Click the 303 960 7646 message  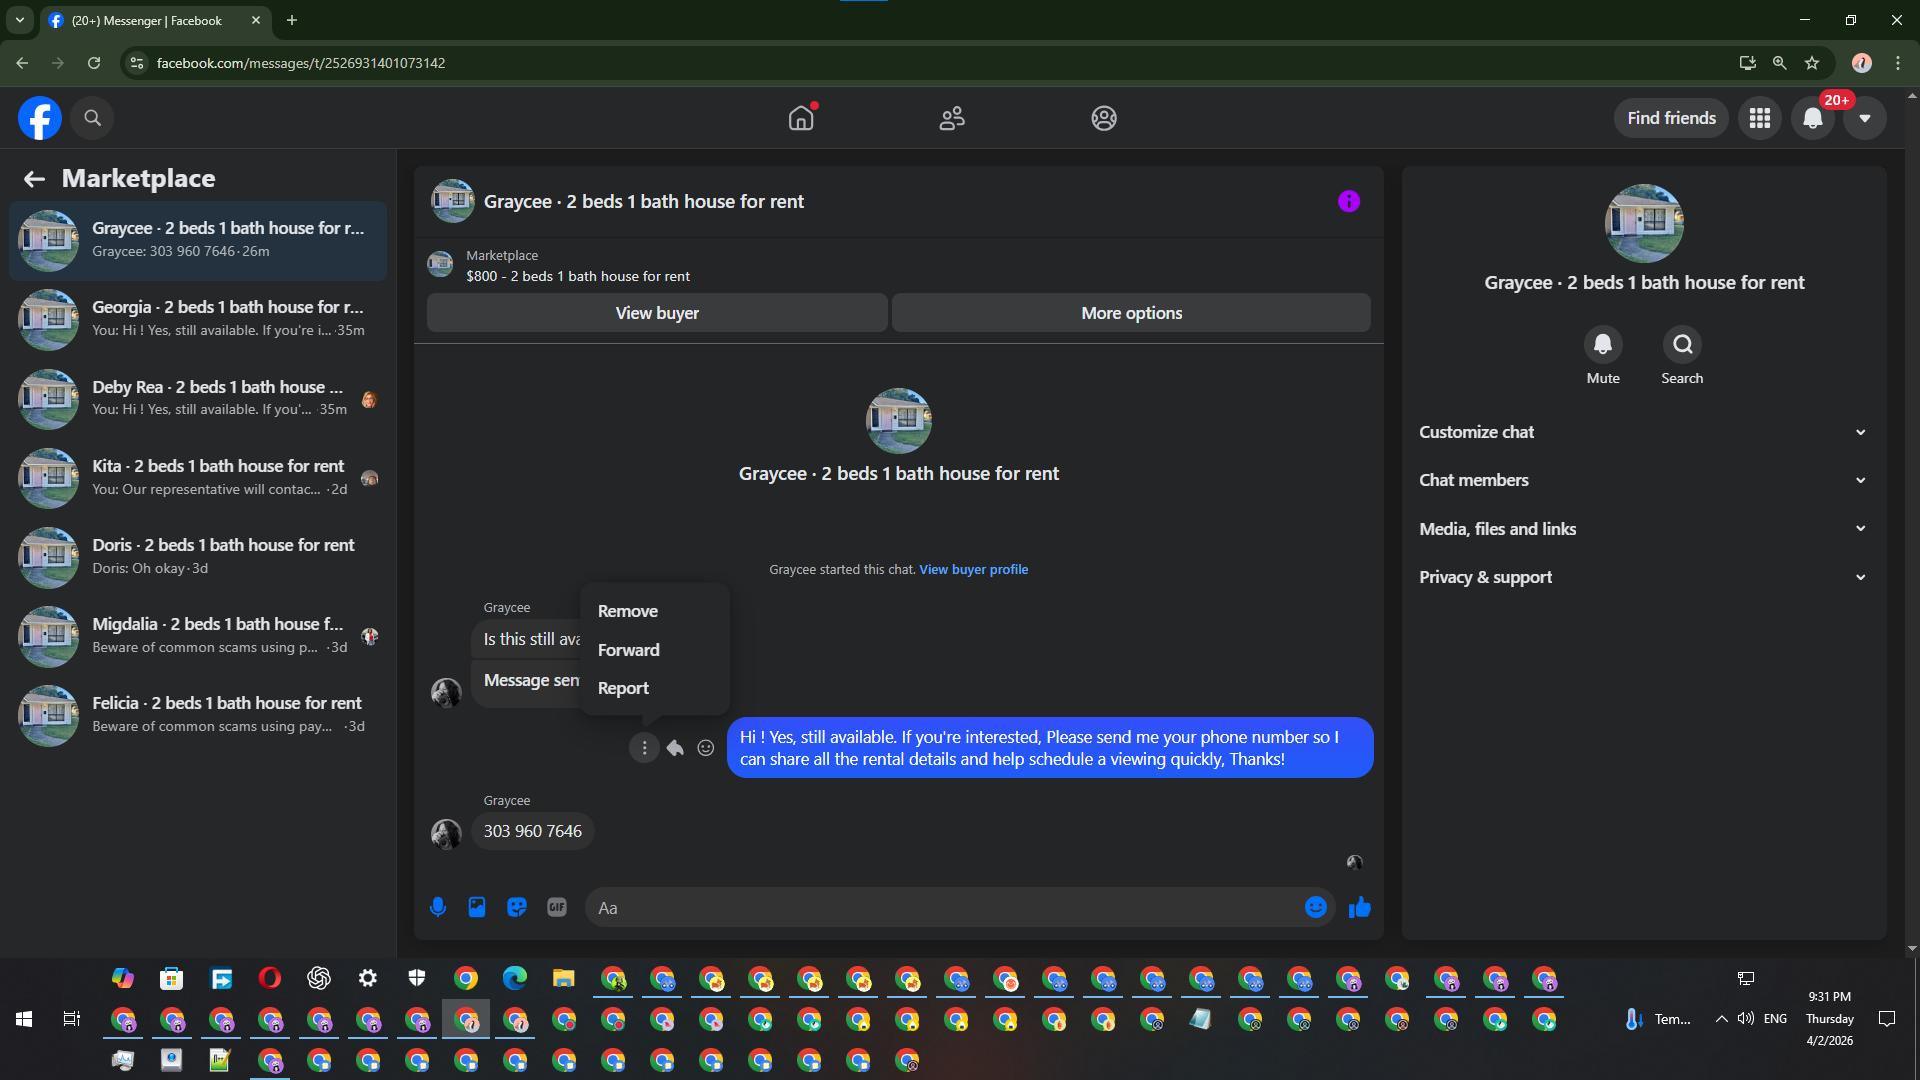click(x=533, y=831)
